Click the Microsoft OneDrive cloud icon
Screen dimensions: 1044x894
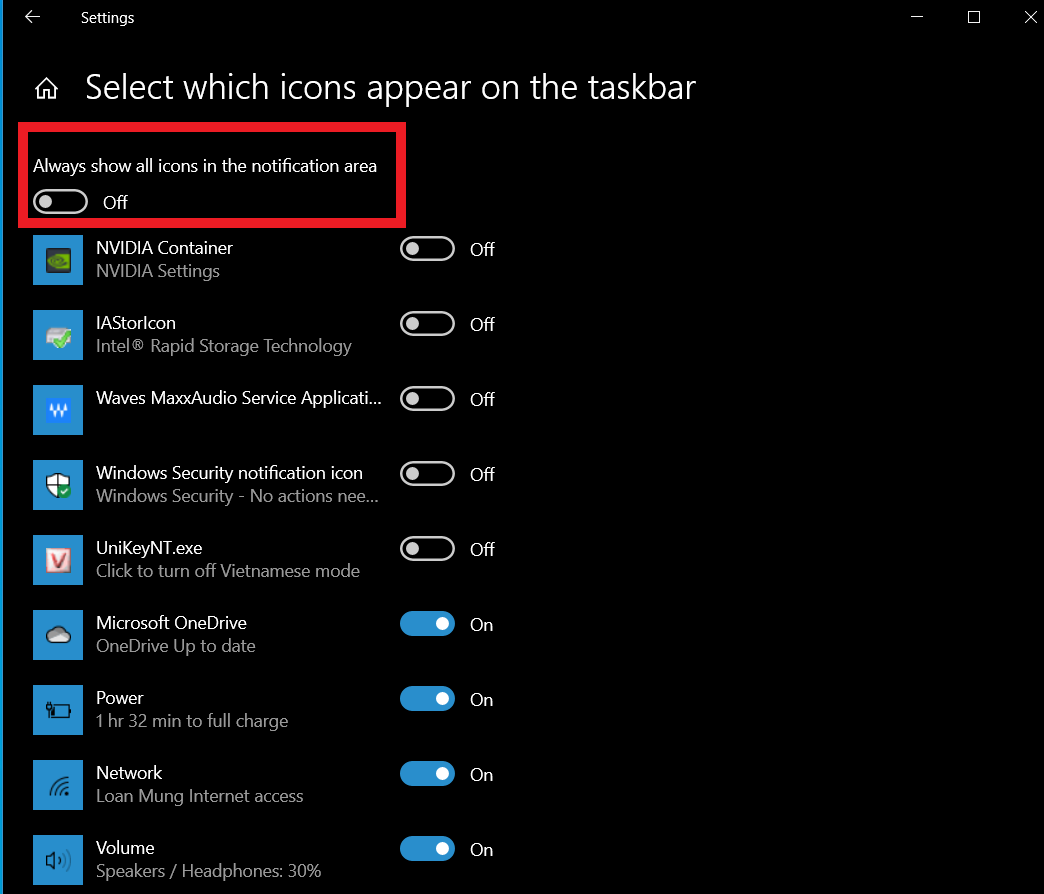(x=58, y=635)
